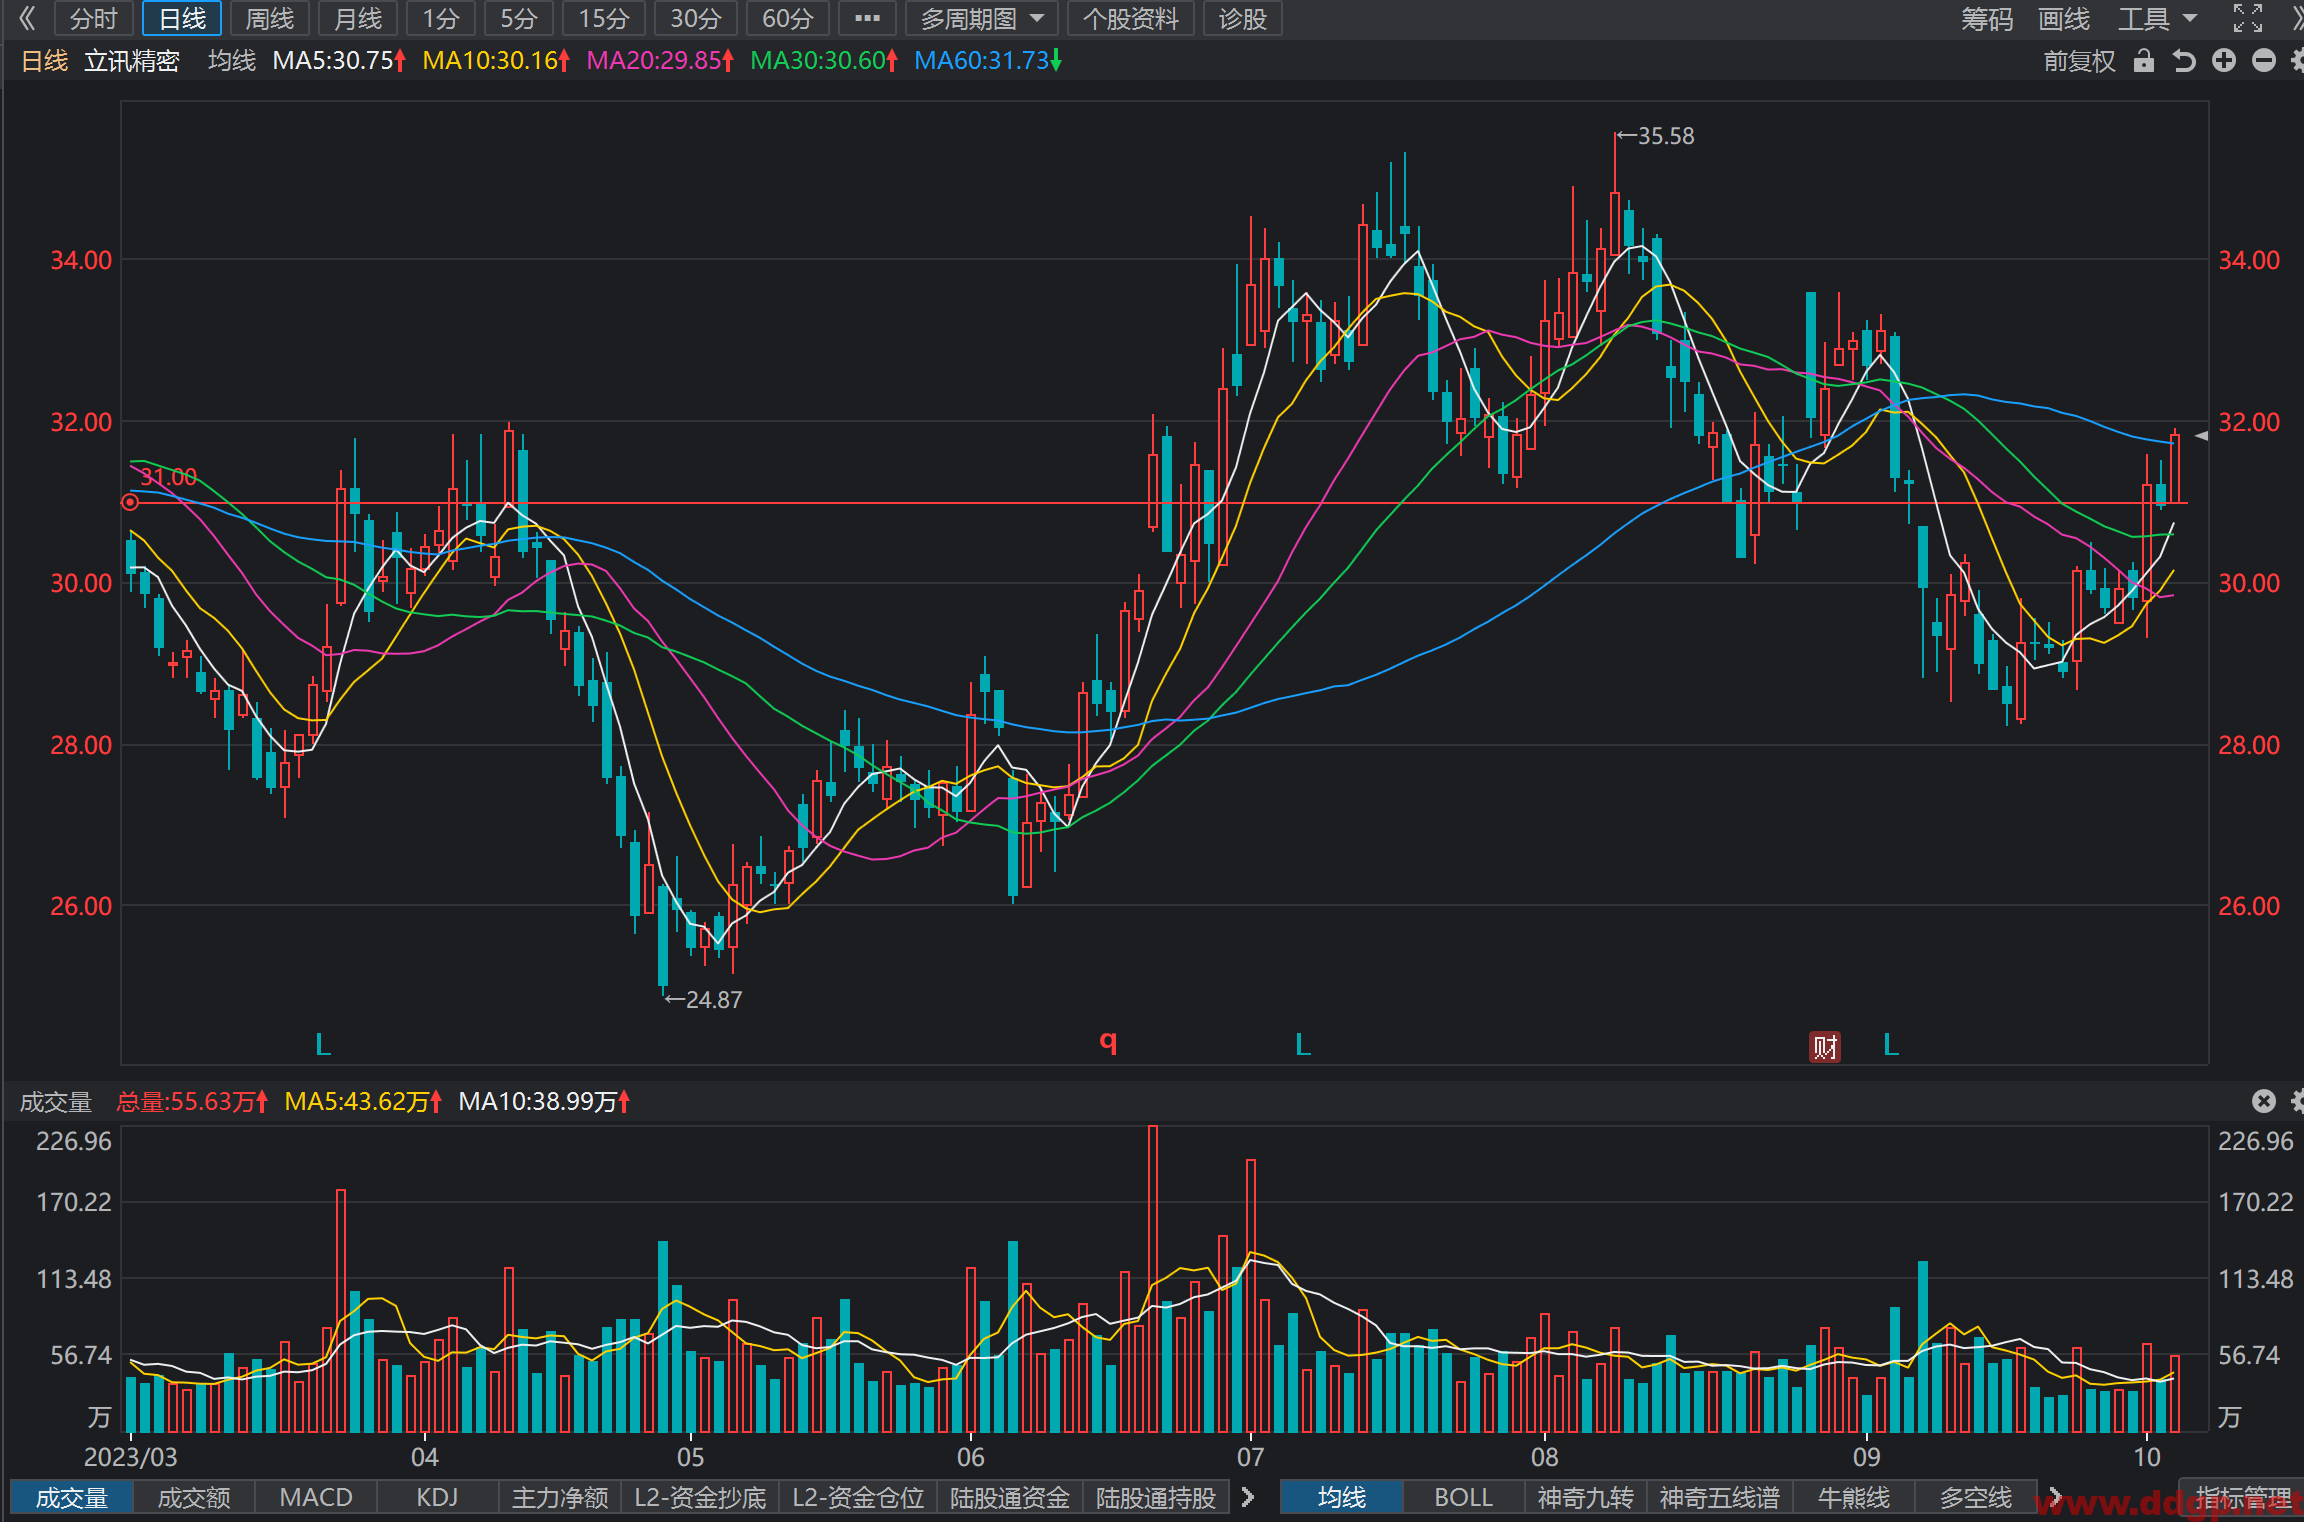Zoom out with the minus icon
Screen dimensions: 2304x1522
(x=2264, y=61)
